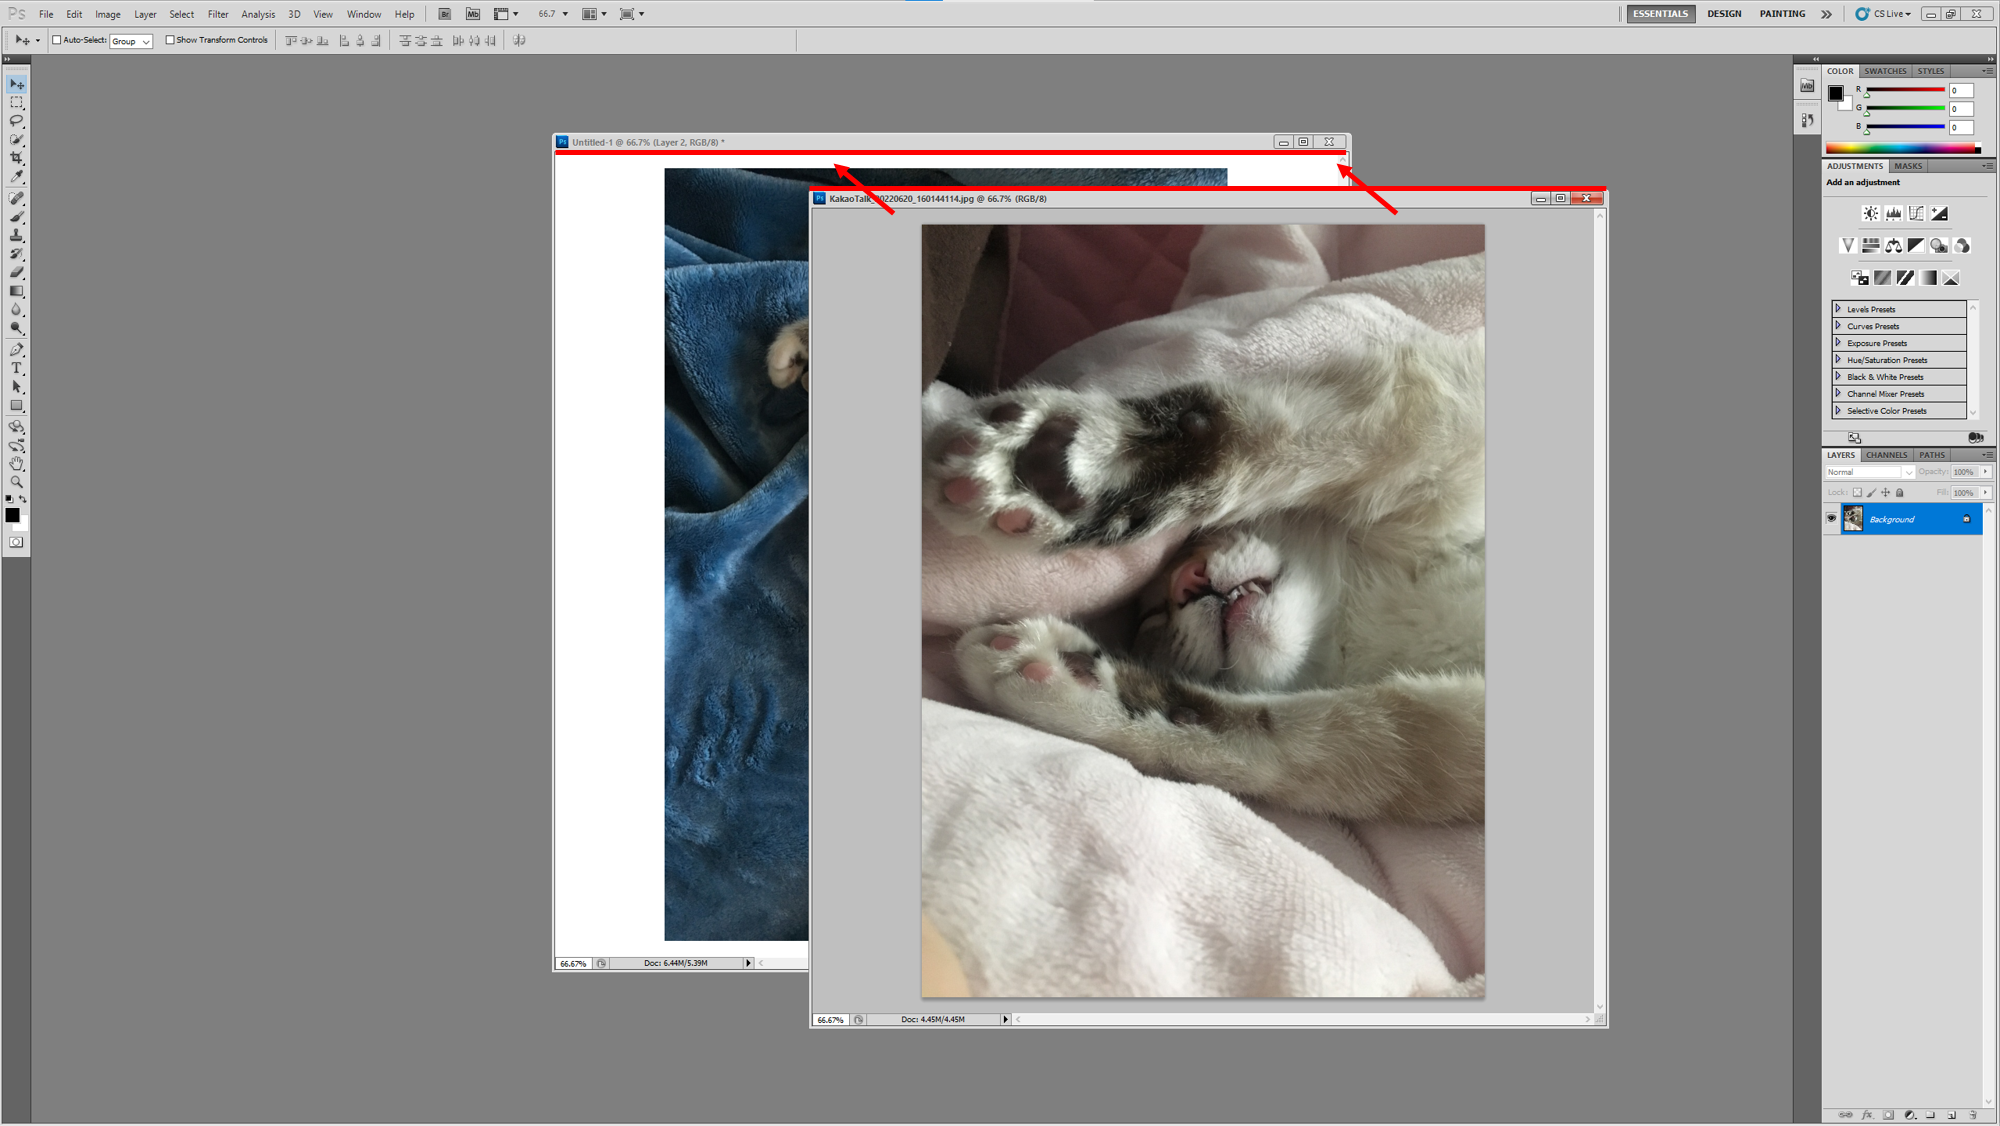Screen dimensions: 2000x1126
Task: Open the Auto-Select Group dropdown
Action: tap(131, 41)
